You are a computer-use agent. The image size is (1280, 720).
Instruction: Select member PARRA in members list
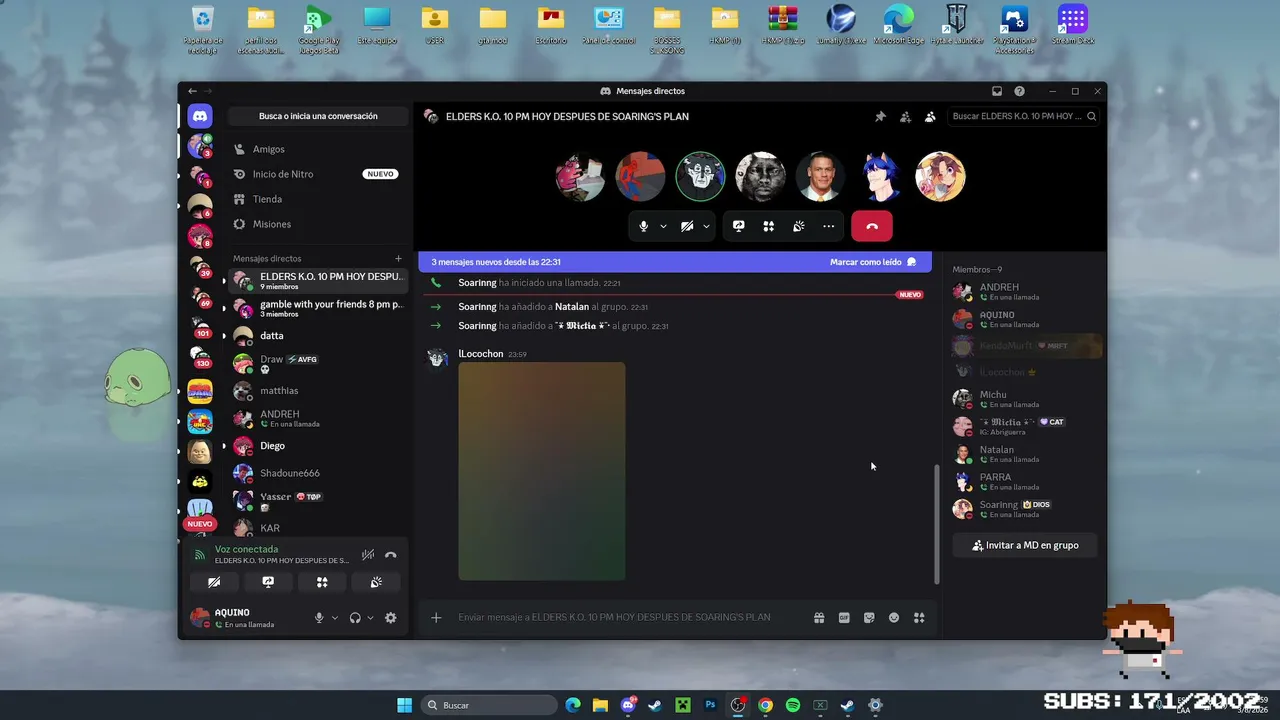click(x=1025, y=482)
